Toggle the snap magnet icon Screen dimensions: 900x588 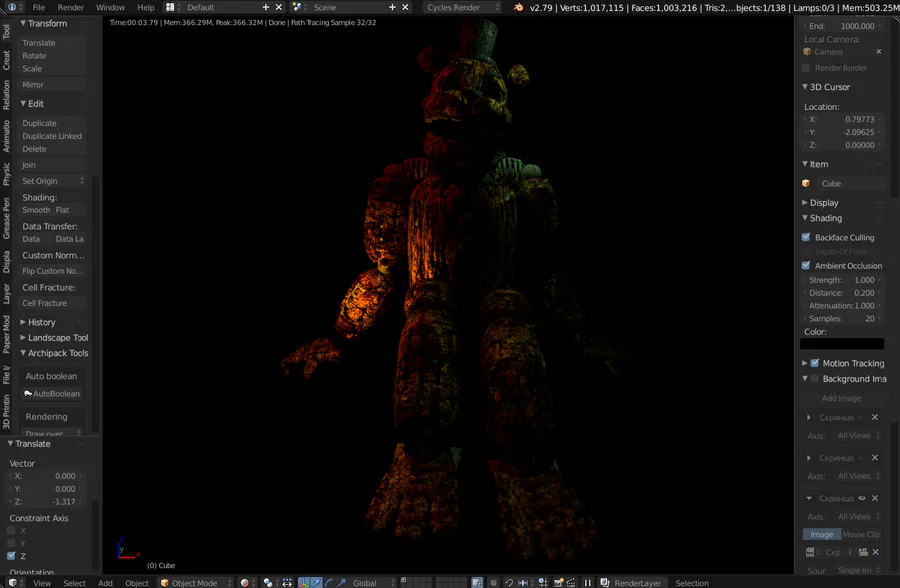(509, 583)
